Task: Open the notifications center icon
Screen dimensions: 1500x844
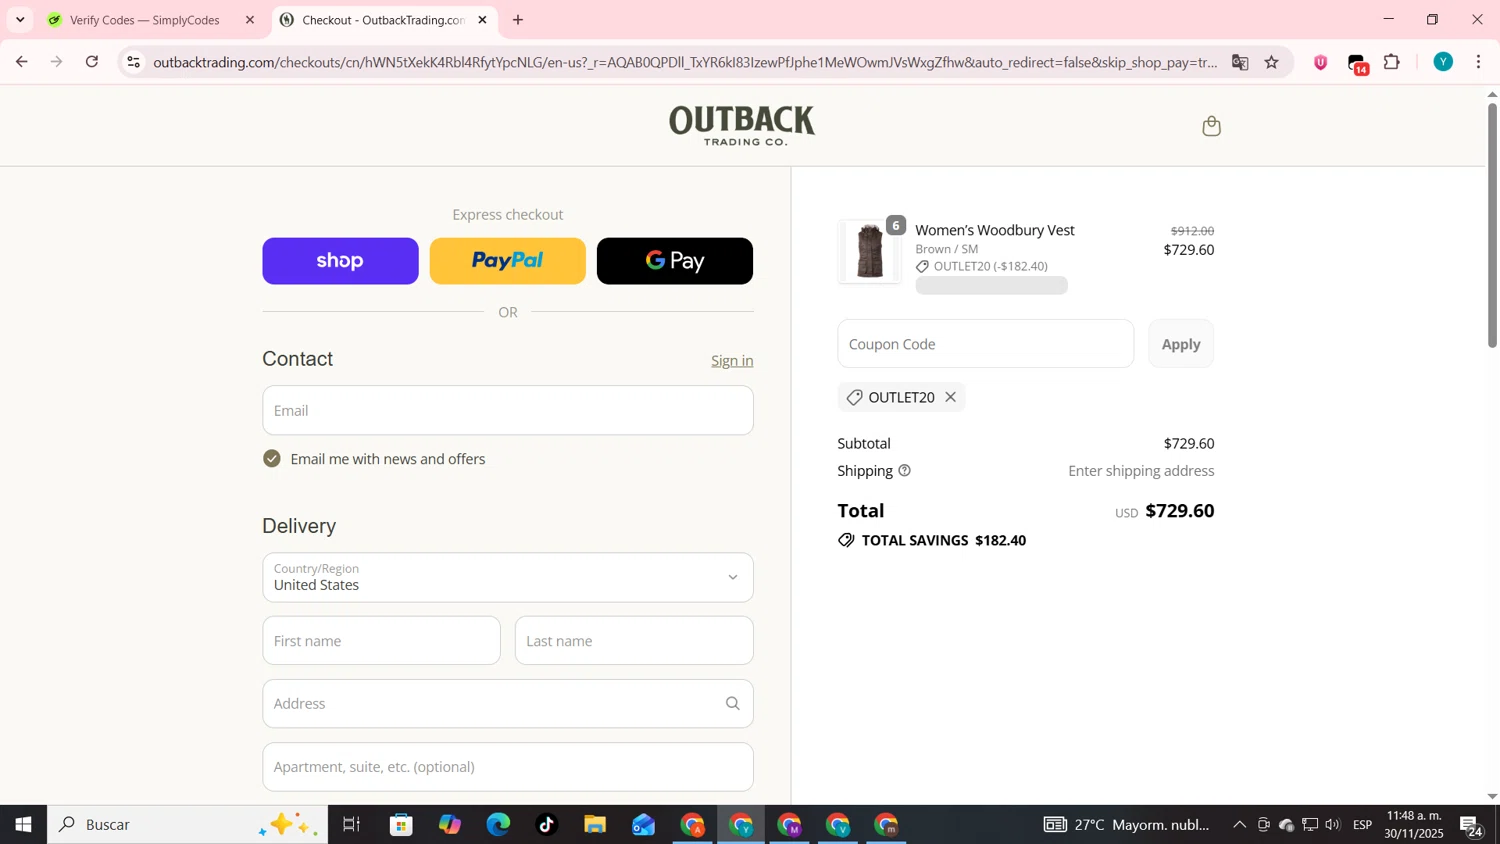Action: (x=1471, y=826)
